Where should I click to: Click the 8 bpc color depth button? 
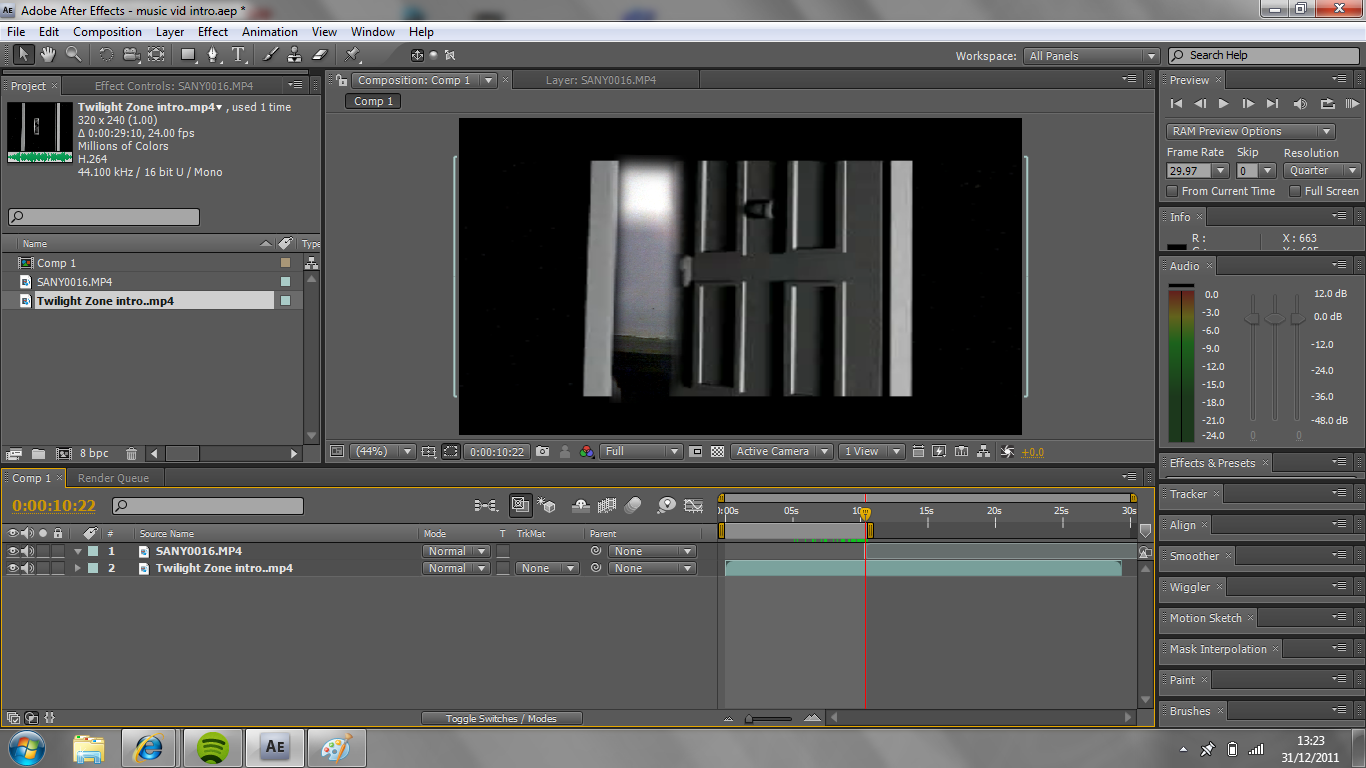[95, 453]
